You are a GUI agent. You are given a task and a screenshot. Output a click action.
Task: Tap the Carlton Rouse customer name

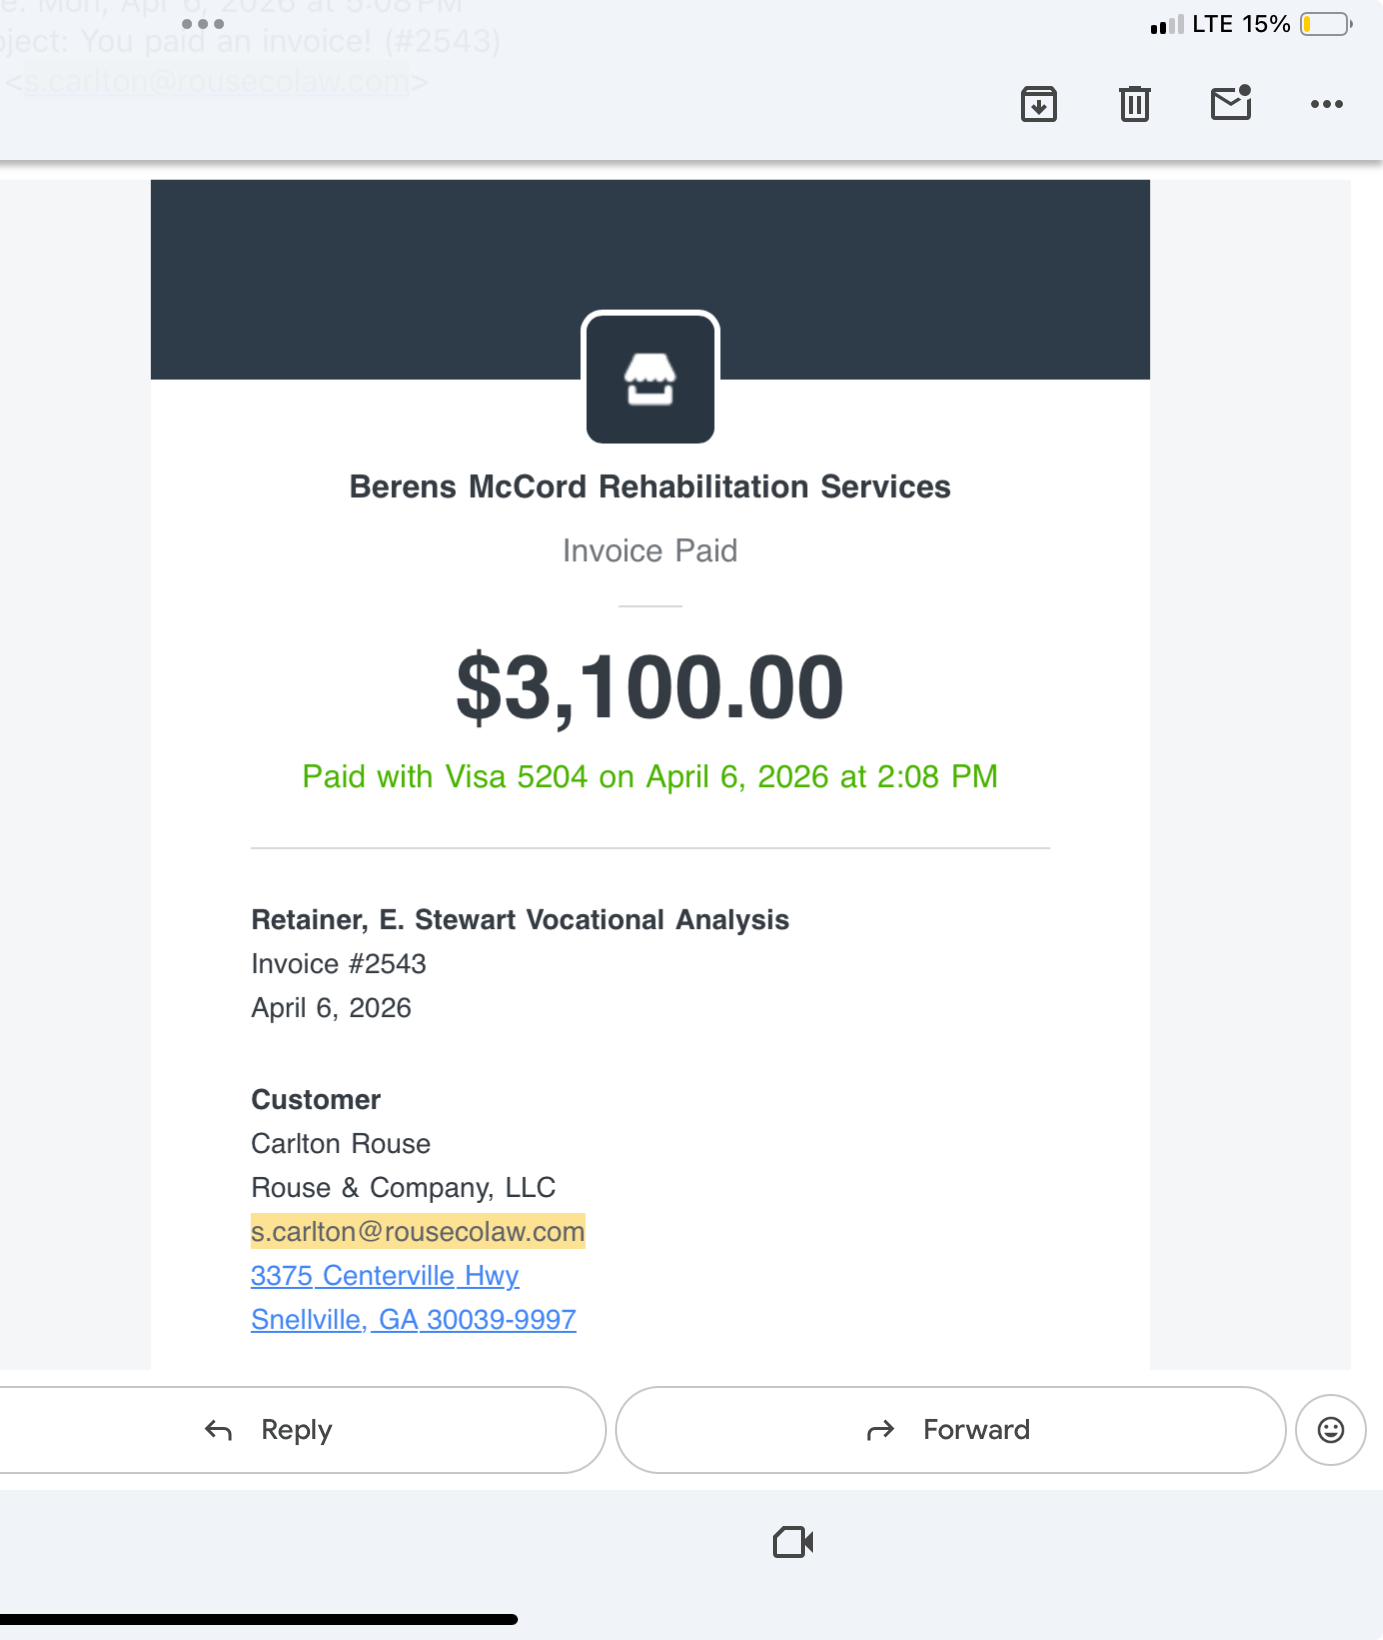point(341,1144)
